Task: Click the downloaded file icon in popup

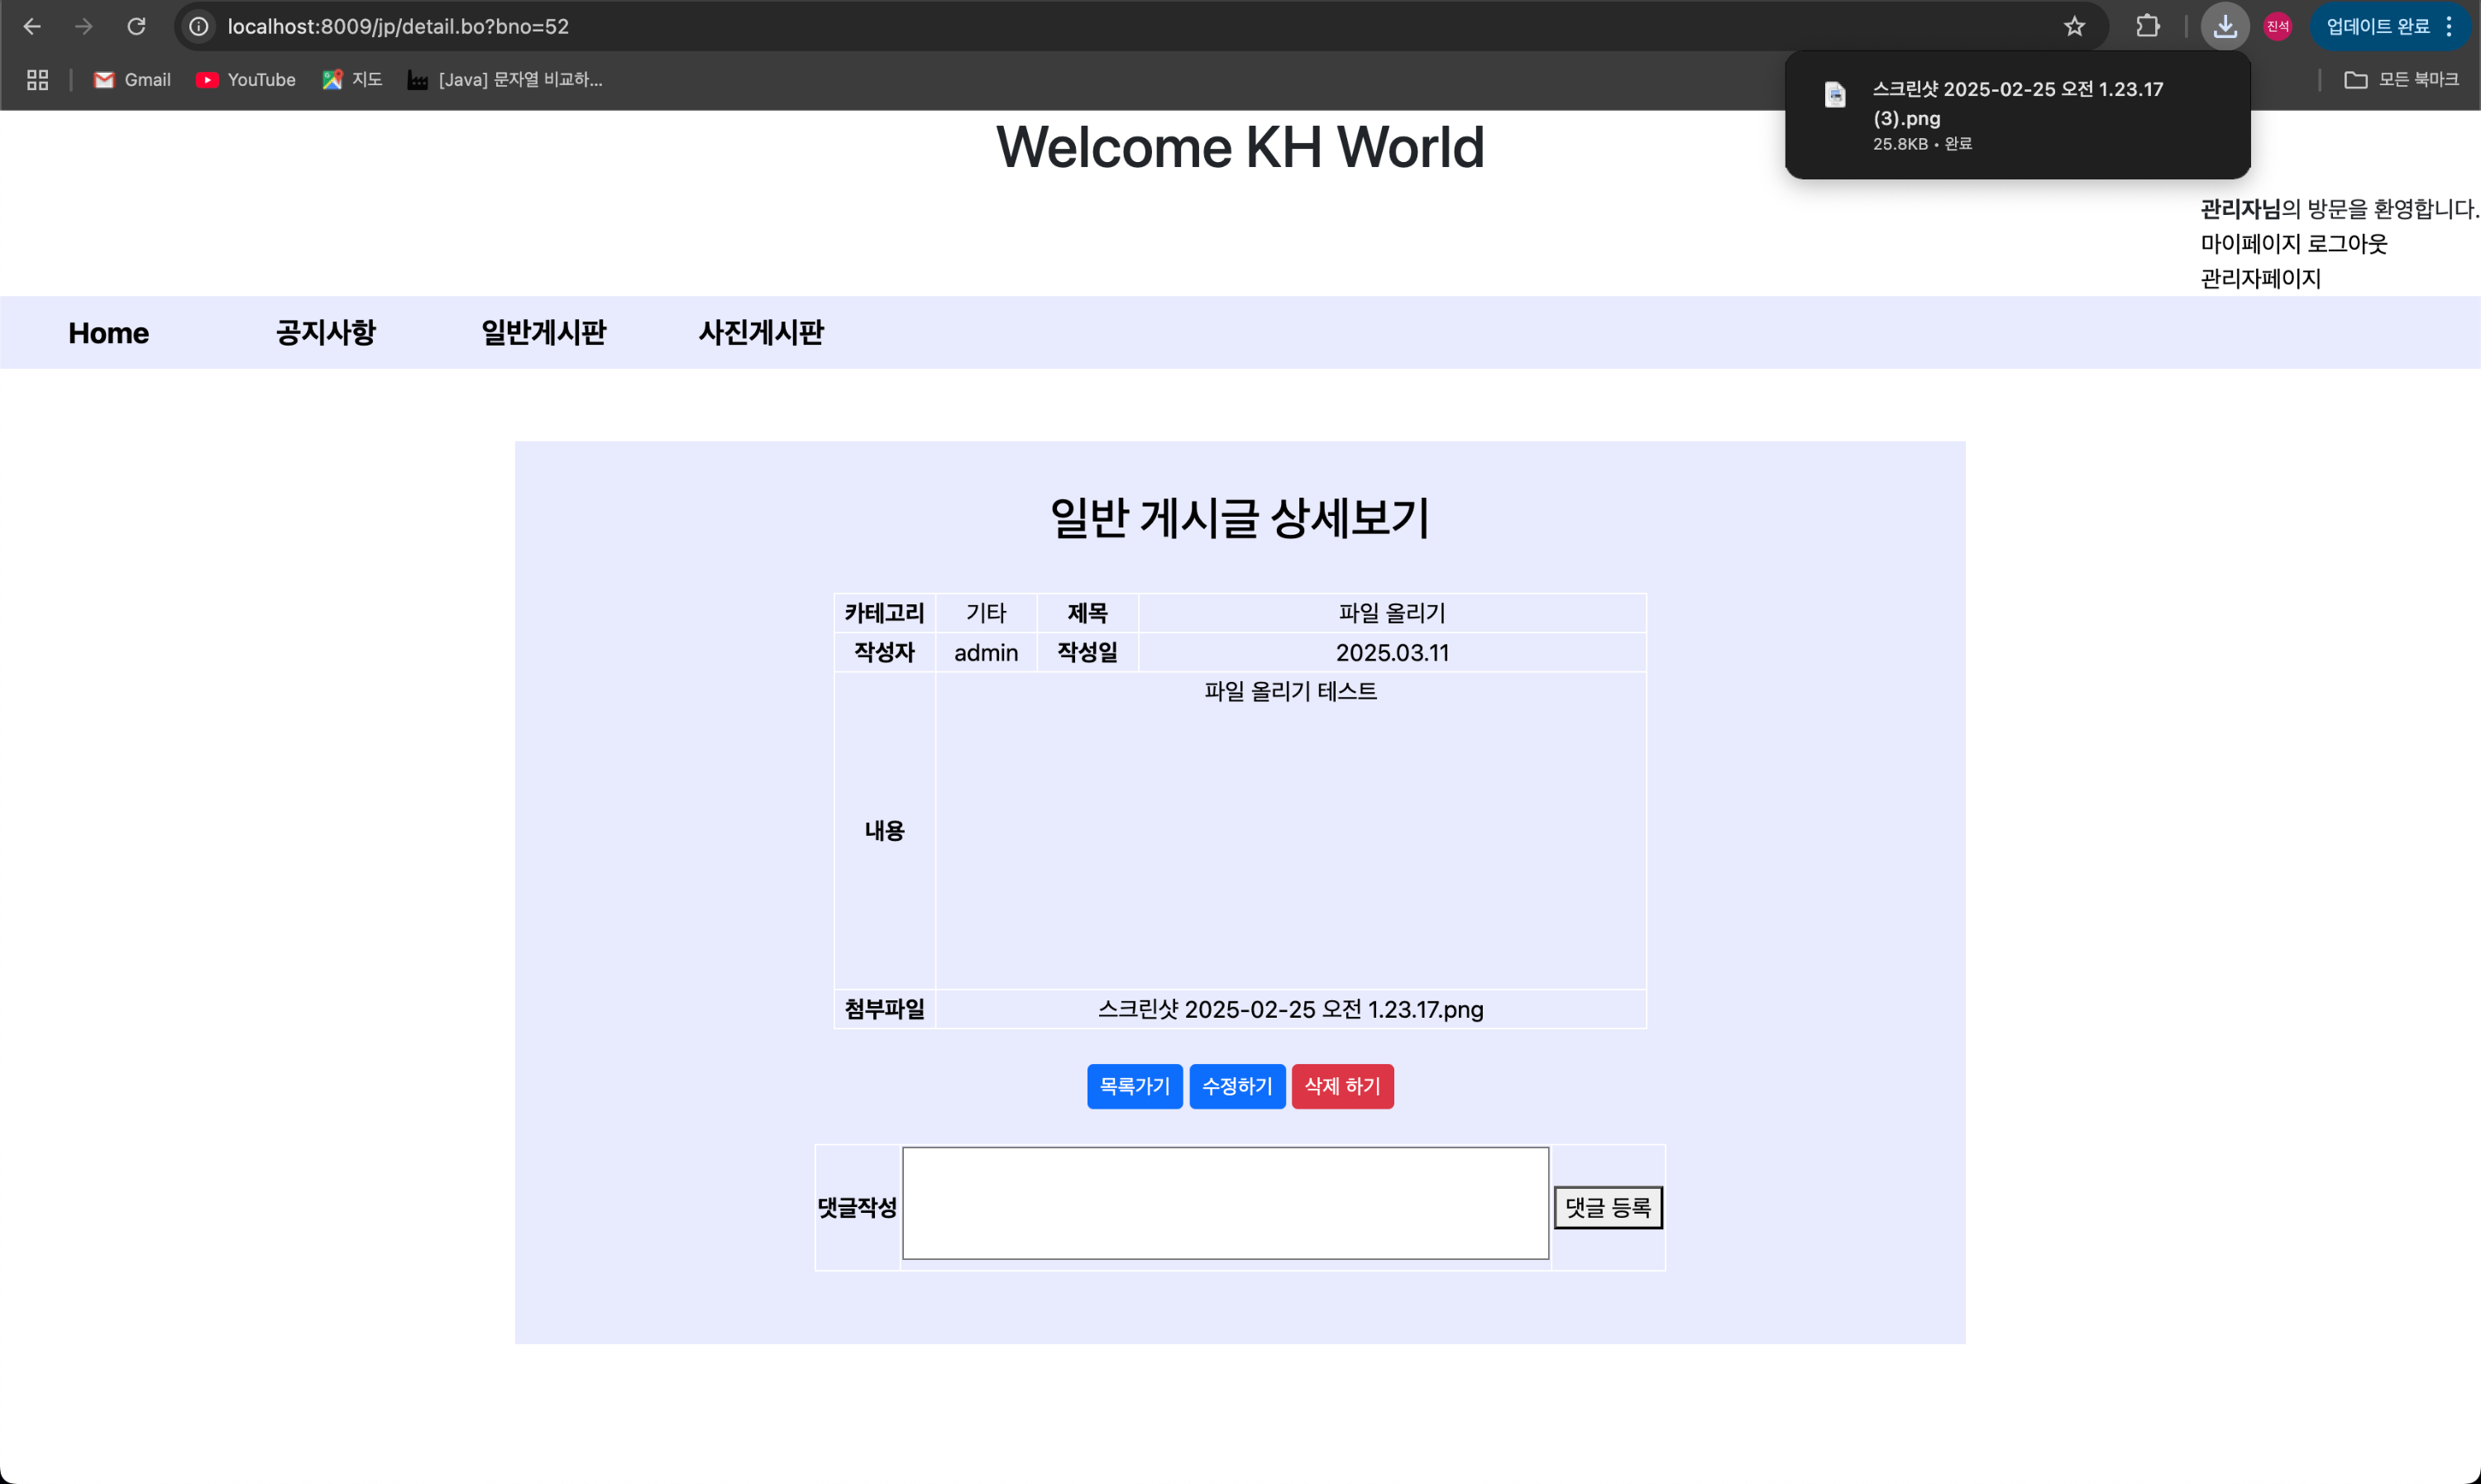Action: pyautogui.click(x=1835, y=95)
